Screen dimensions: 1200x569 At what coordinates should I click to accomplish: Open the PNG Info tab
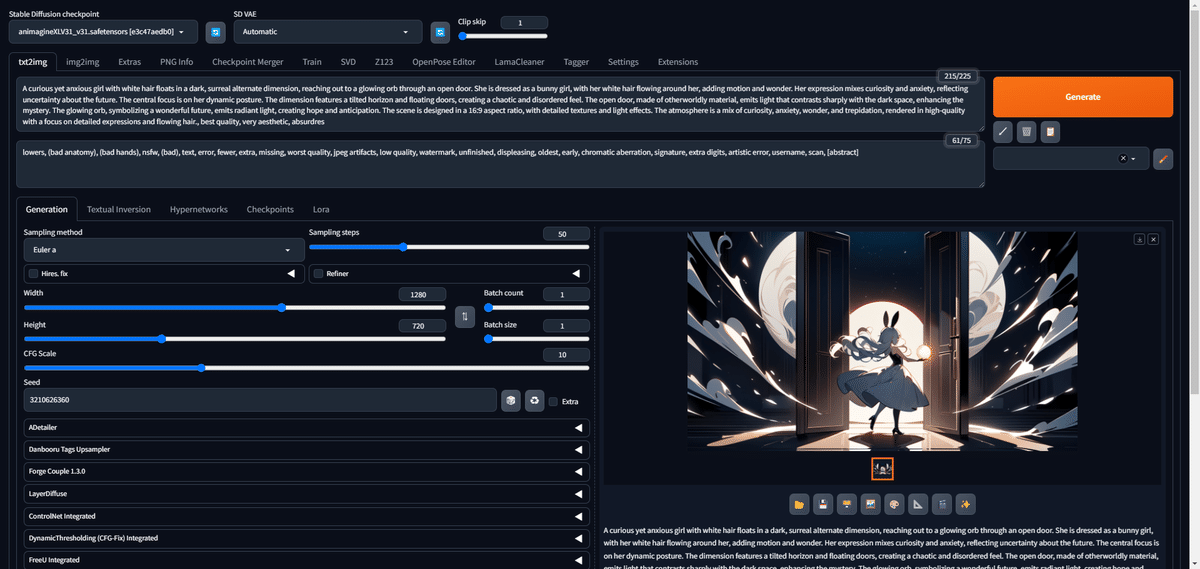tap(176, 62)
